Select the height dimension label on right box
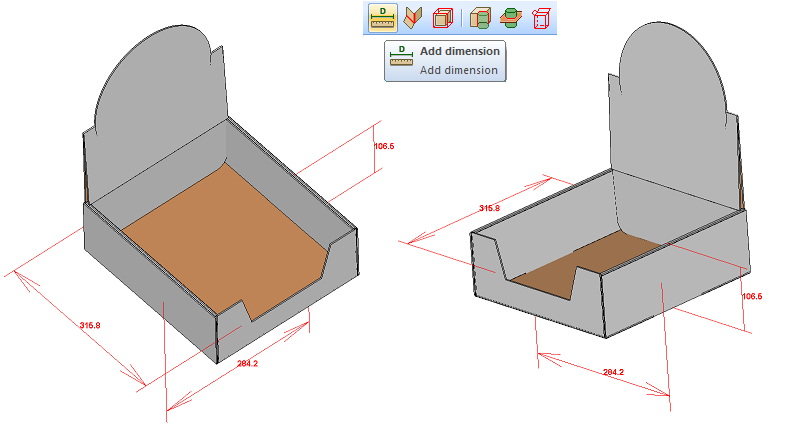Screen dimensions: 797x429 pos(752,296)
